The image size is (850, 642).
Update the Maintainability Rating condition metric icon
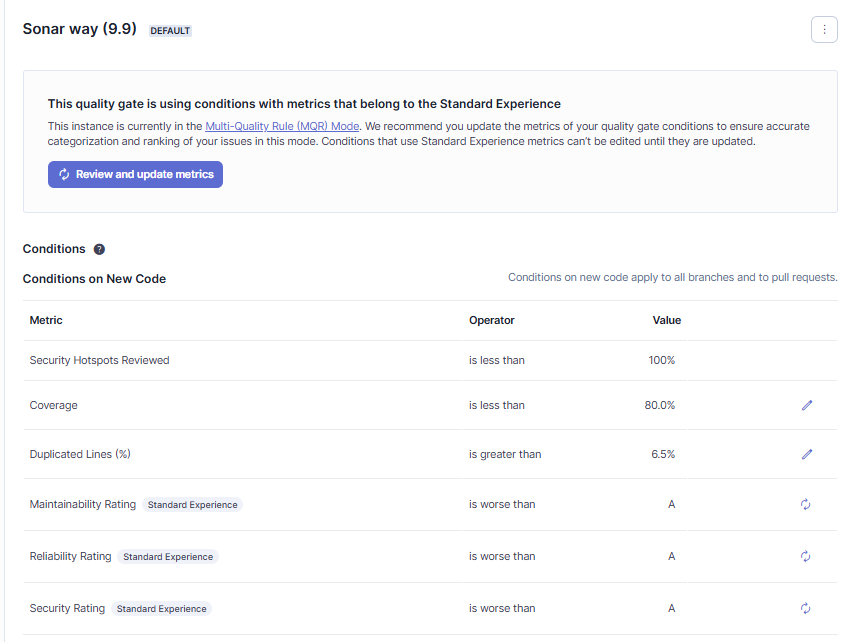coord(806,505)
